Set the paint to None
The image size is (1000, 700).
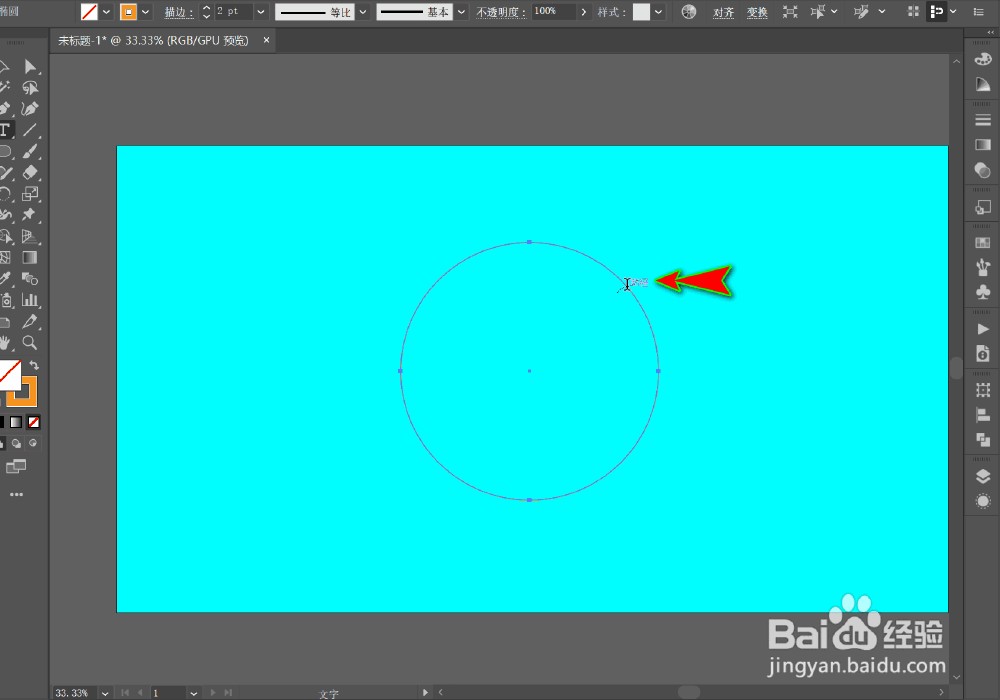[33, 422]
